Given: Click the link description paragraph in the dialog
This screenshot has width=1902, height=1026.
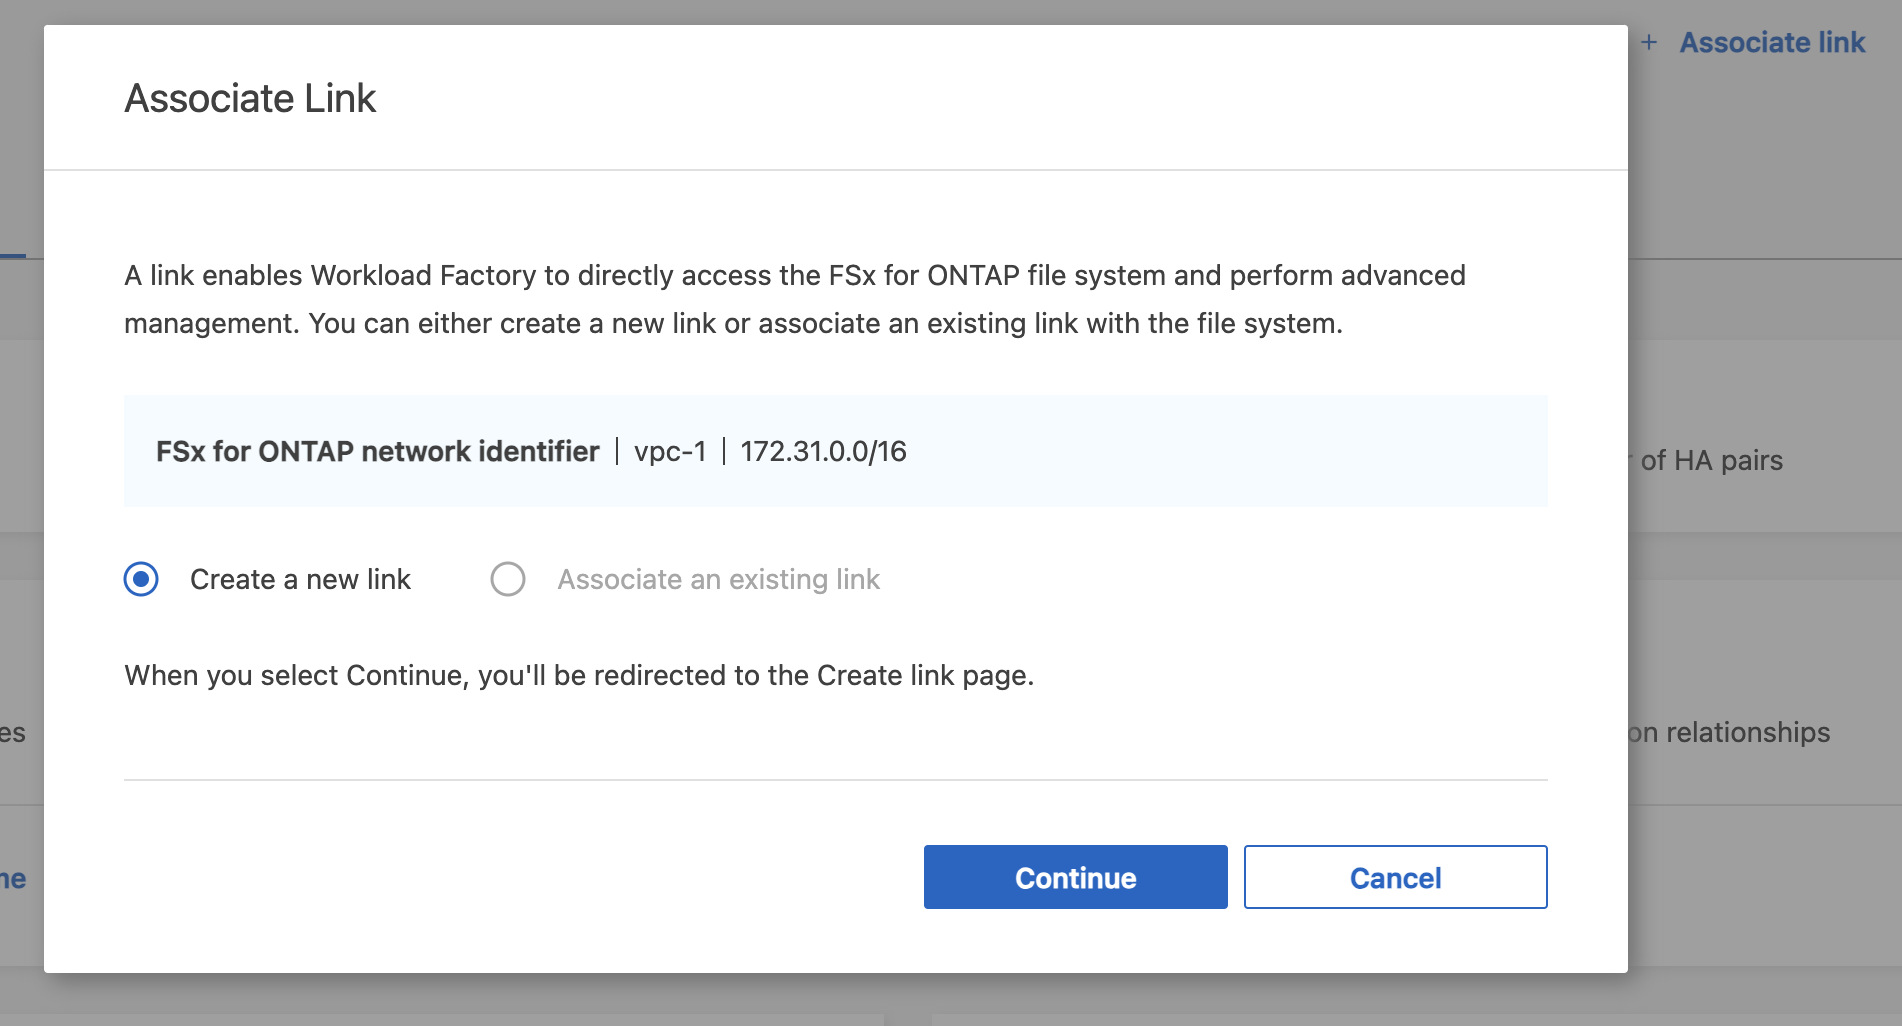Looking at the screenshot, I should coord(795,299).
